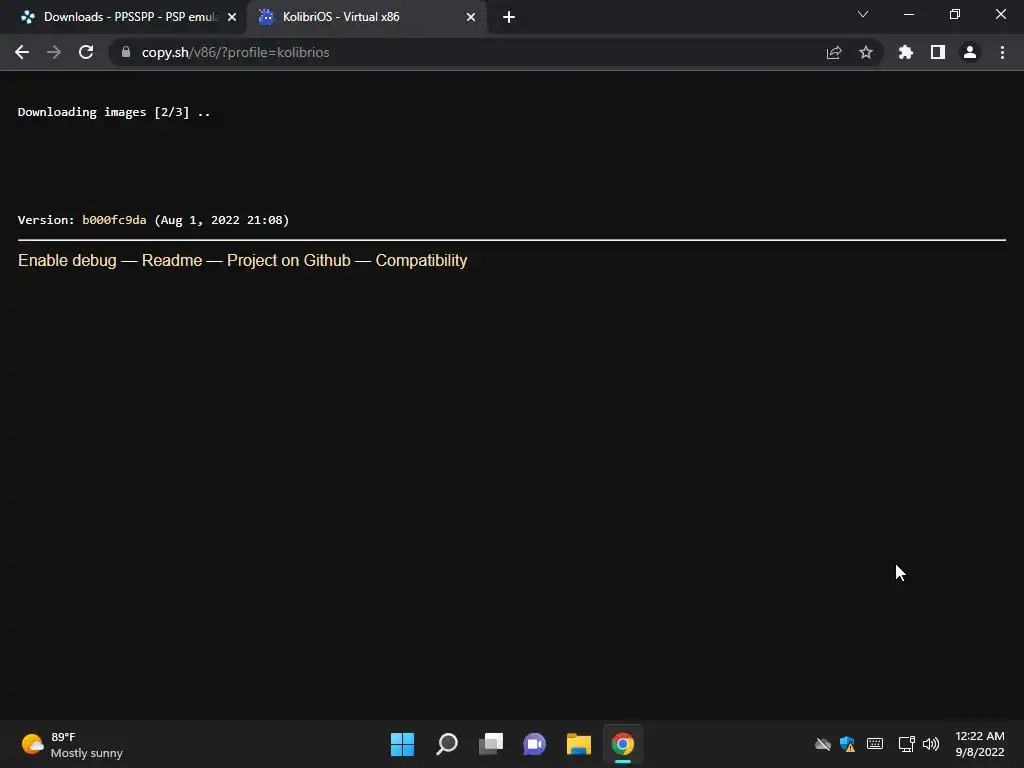Open Windows Security tray icon
This screenshot has width=1024, height=768.
848,744
